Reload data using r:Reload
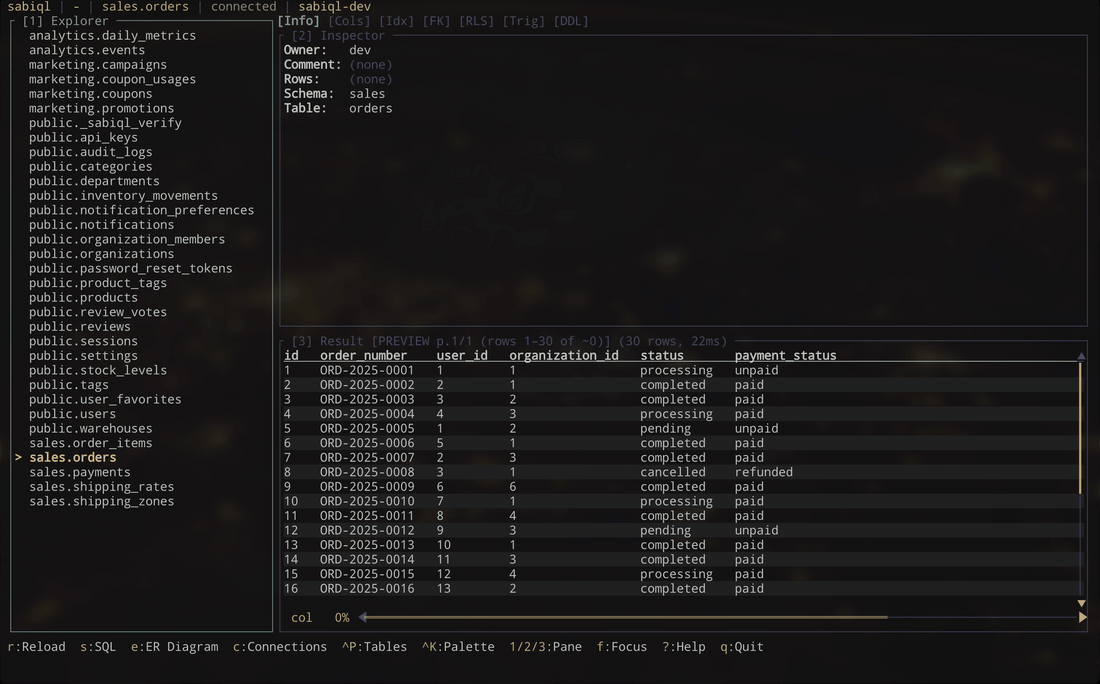The image size is (1100, 684). (37, 646)
